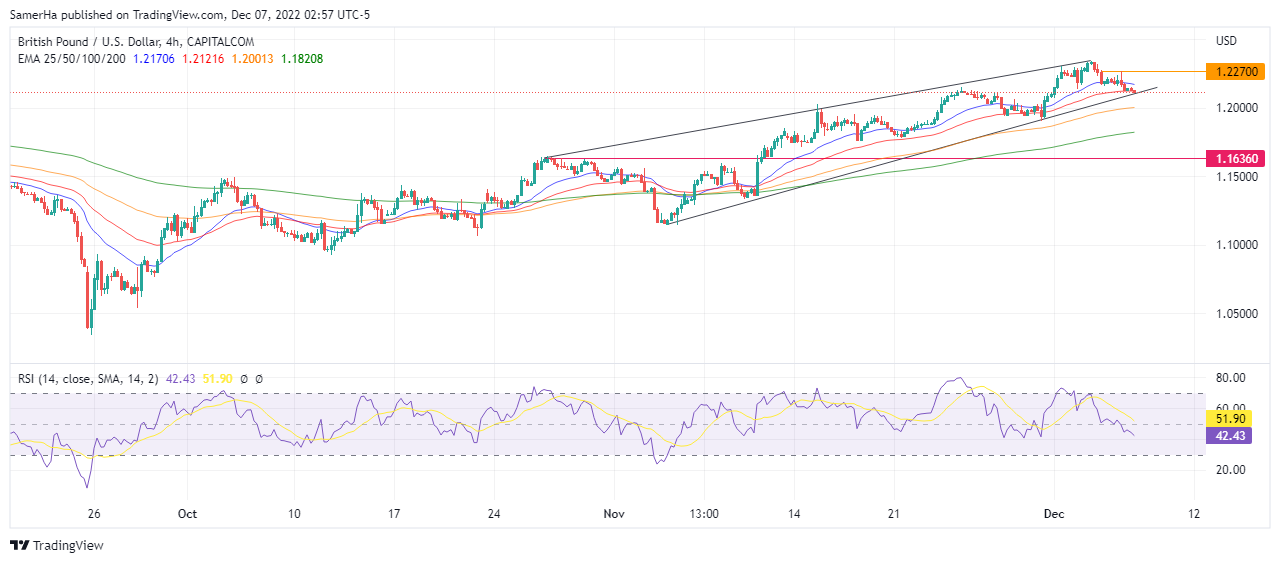Click the first empty-set symbol beside RSI values
Screen dimensions: 1280x563
point(245,379)
